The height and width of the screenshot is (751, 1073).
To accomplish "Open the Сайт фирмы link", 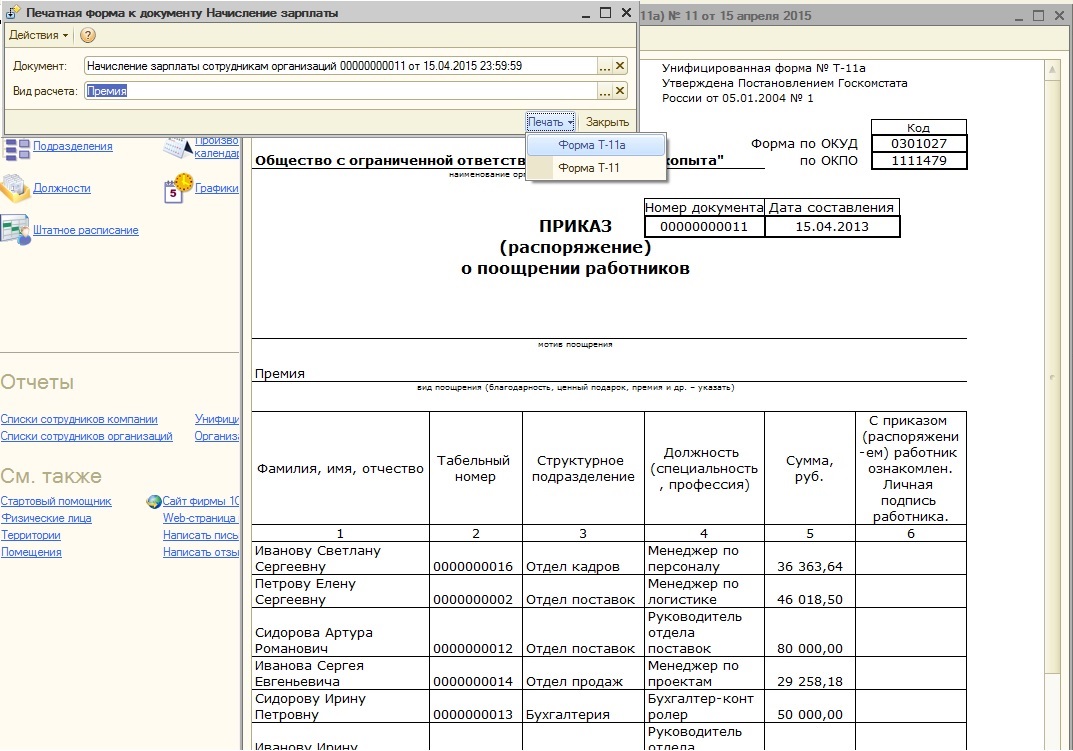I will 201,501.
